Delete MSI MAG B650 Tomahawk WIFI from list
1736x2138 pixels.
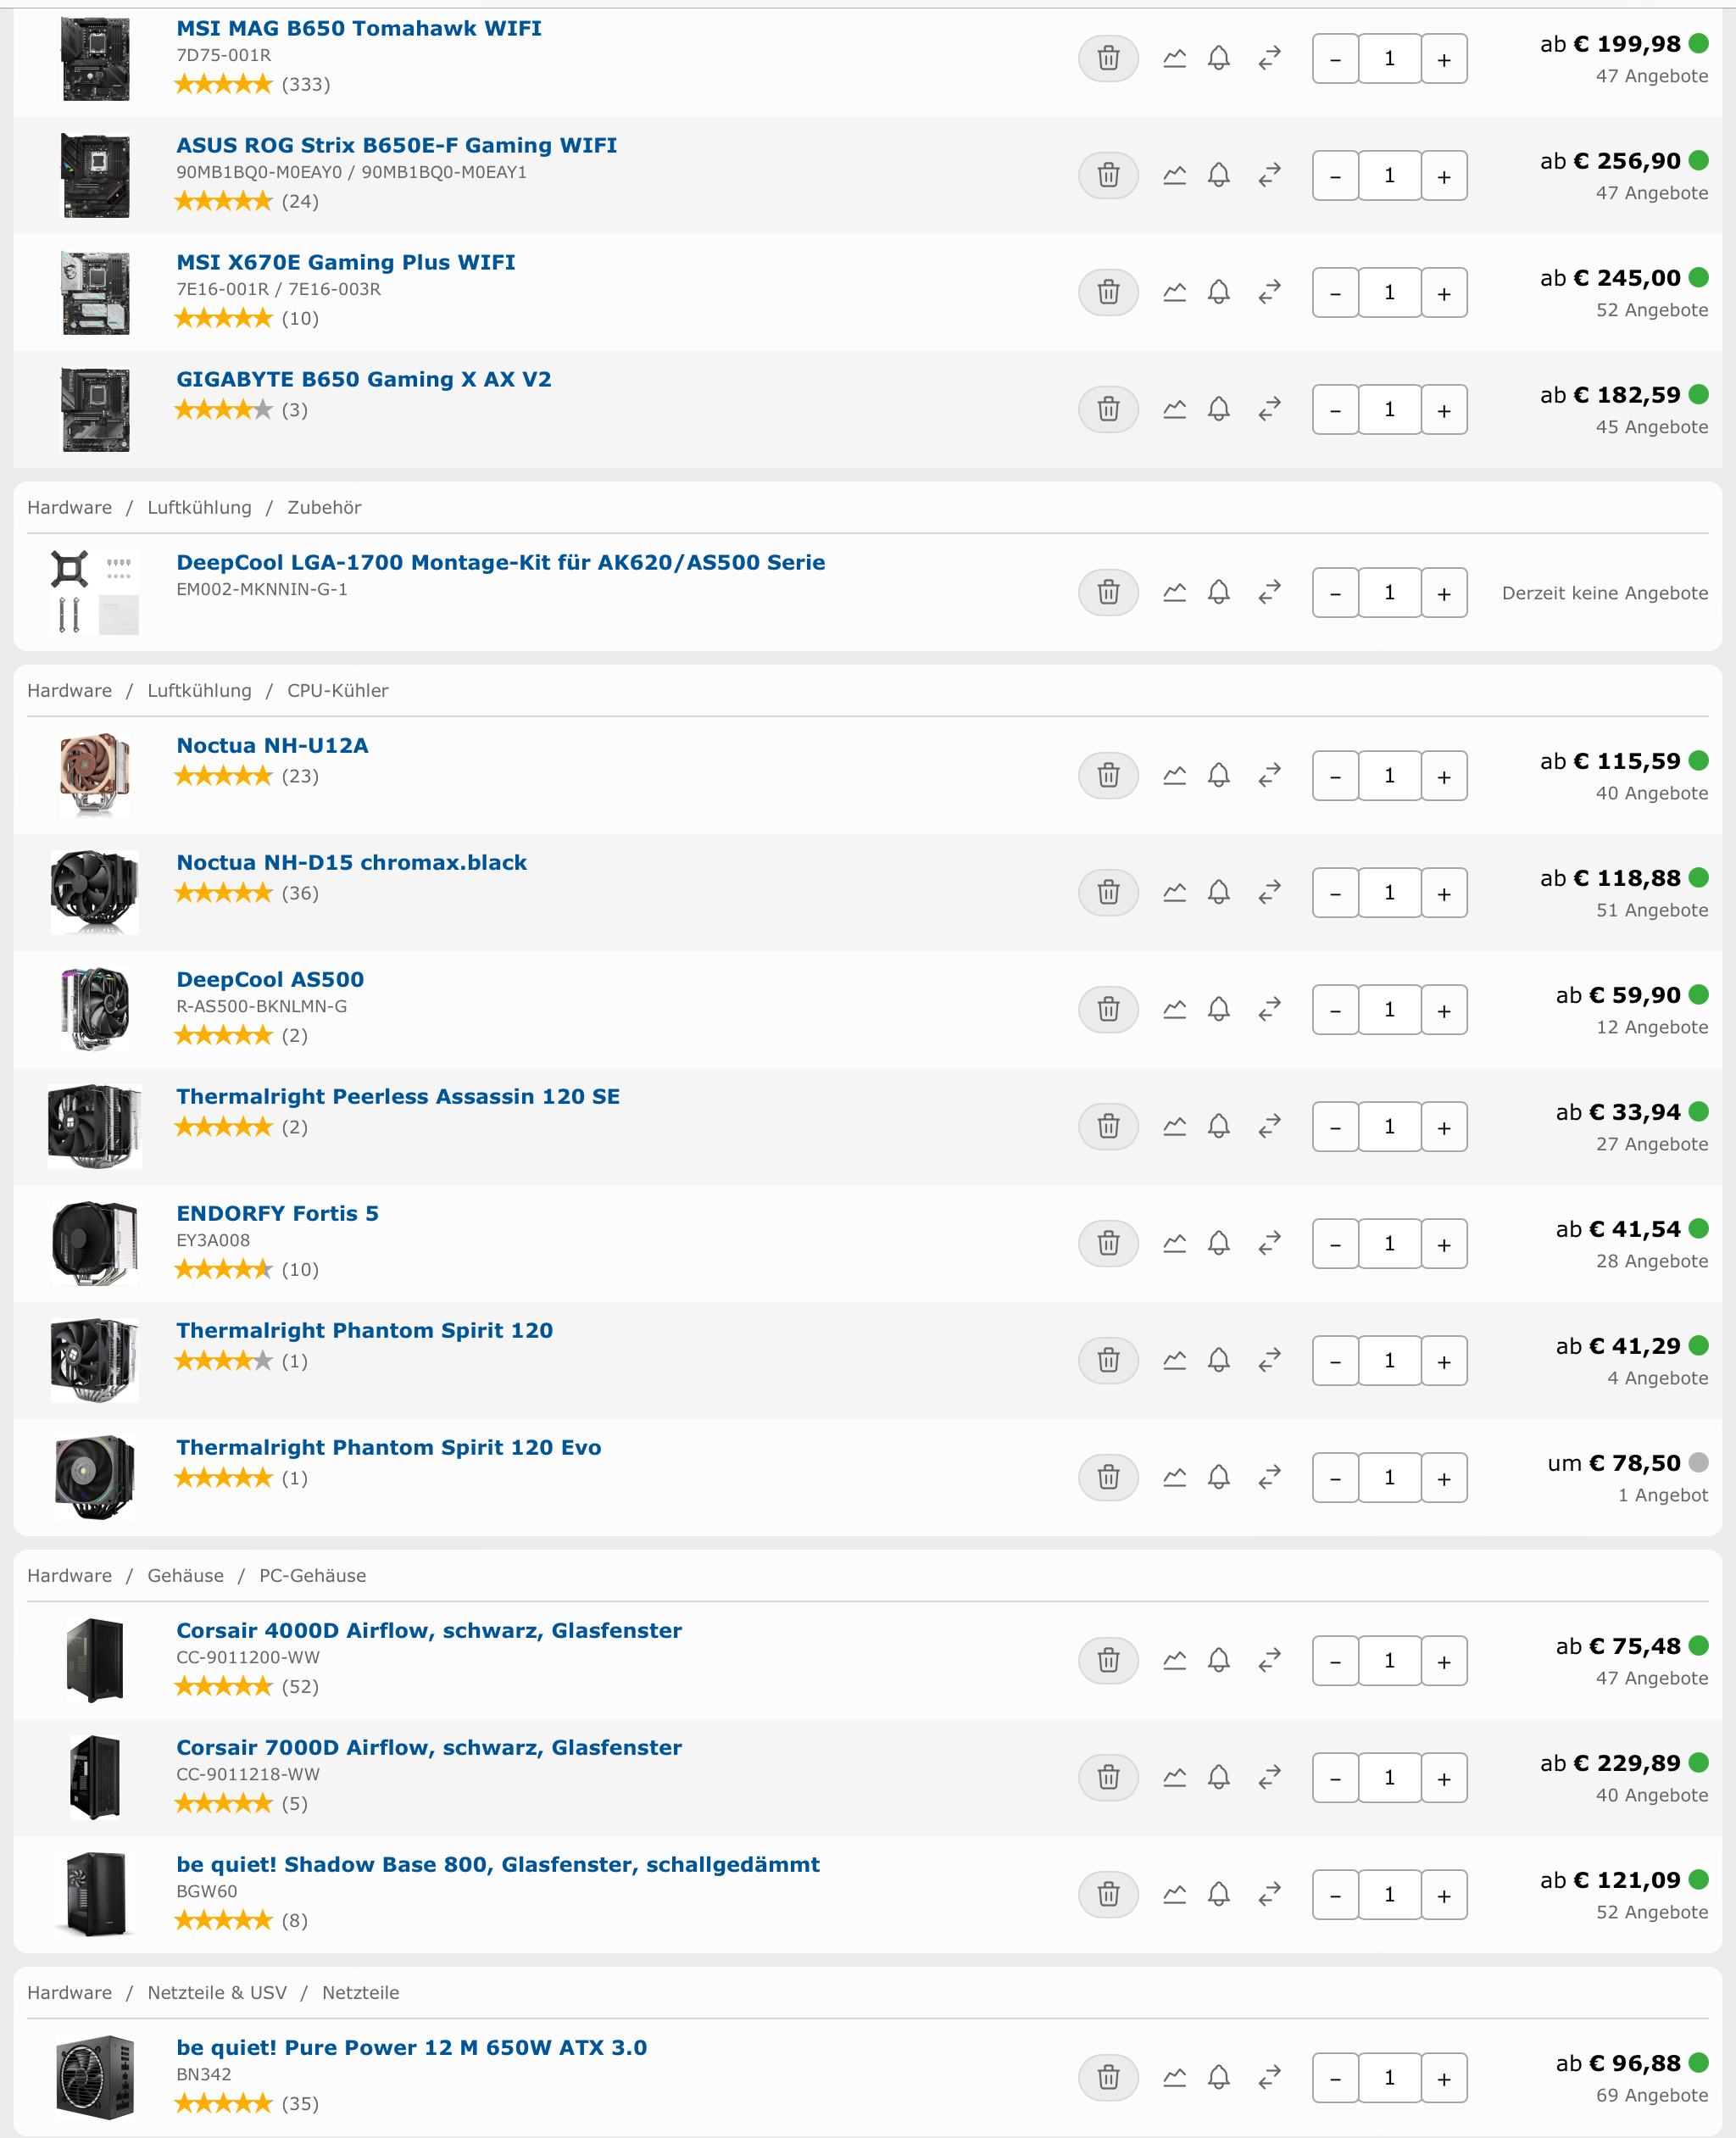1108,58
